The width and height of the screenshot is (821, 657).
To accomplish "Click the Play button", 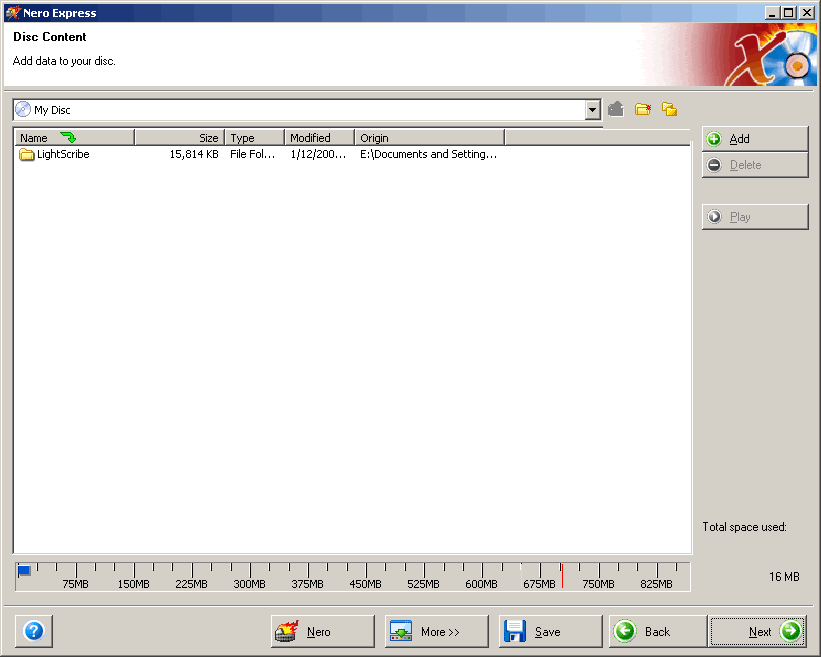I will 755,217.
